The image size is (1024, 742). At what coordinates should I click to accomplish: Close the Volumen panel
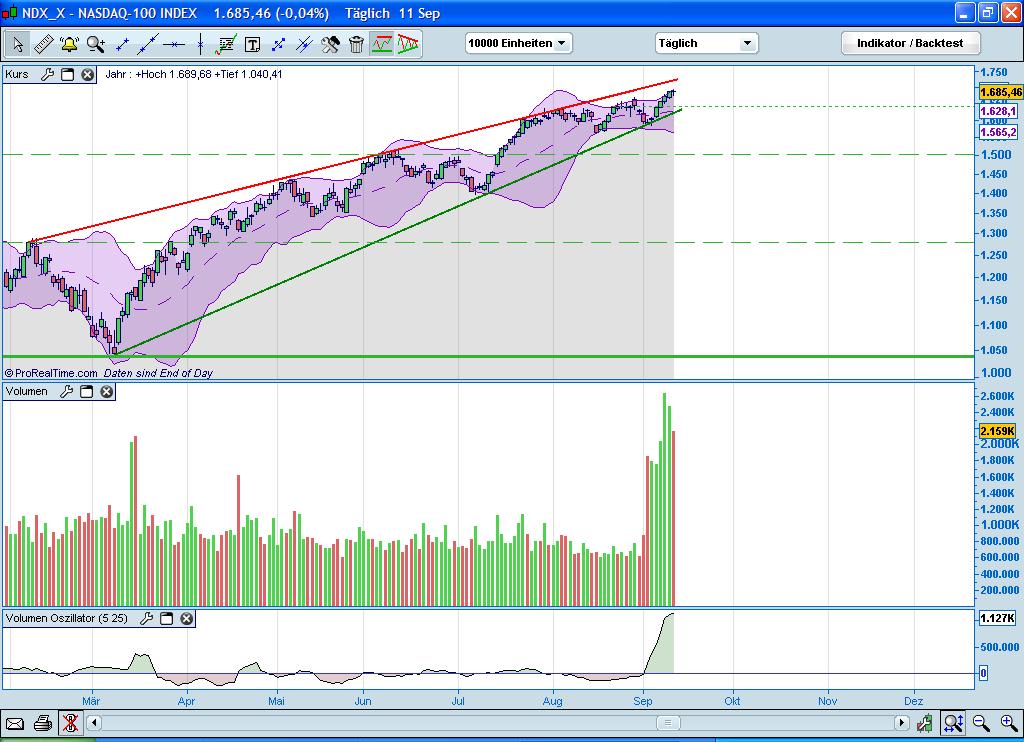tap(107, 391)
